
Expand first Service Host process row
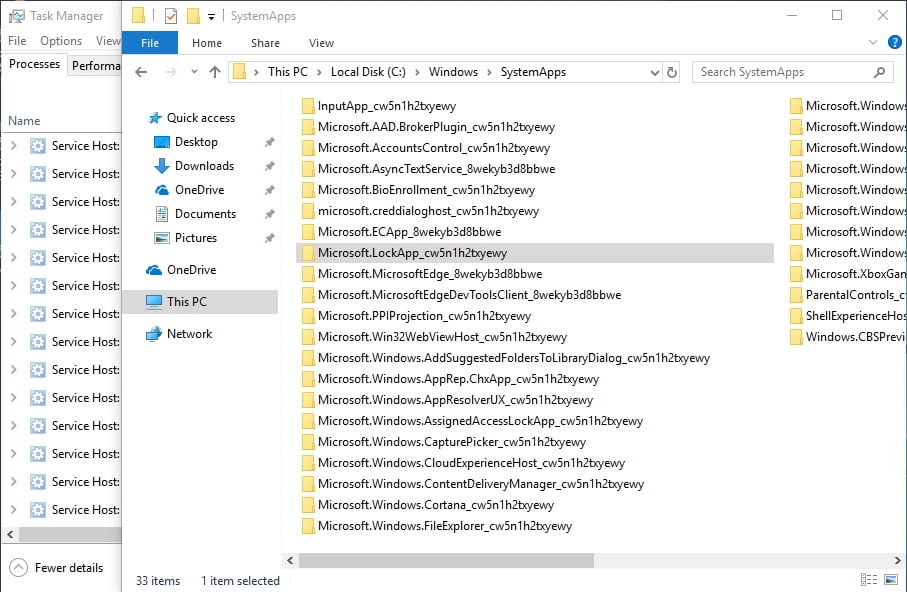click(x=13, y=146)
